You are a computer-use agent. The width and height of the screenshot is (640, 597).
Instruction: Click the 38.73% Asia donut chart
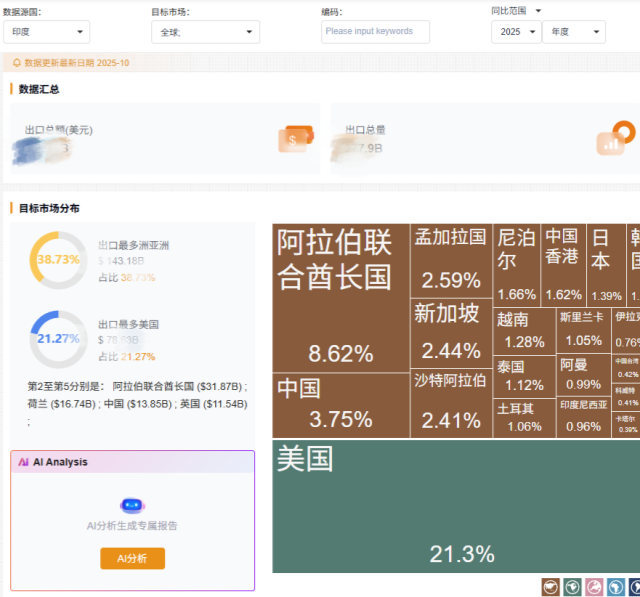coord(58,260)
